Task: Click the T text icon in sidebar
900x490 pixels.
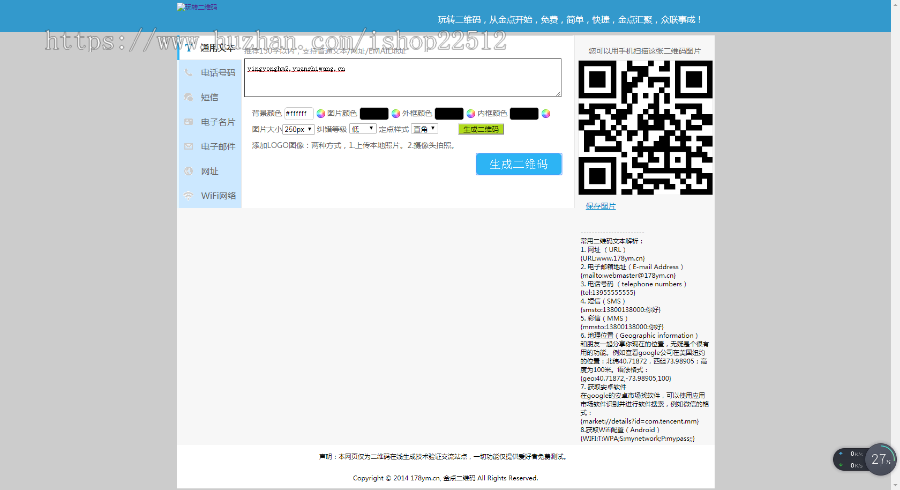Action: point(189,48)
